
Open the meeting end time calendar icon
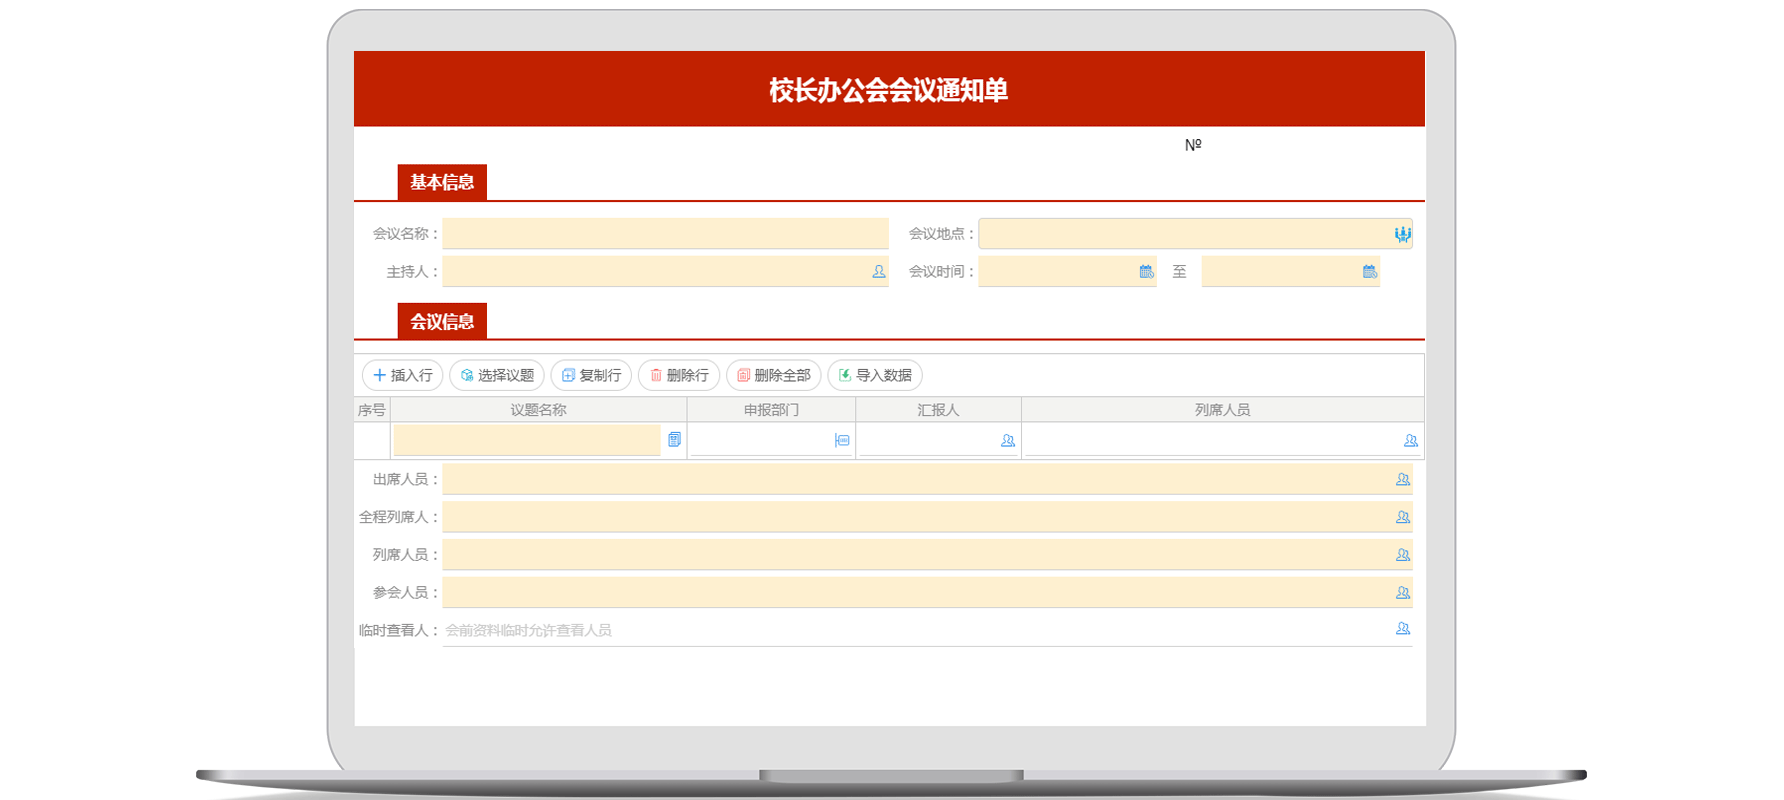point(1369,272)
